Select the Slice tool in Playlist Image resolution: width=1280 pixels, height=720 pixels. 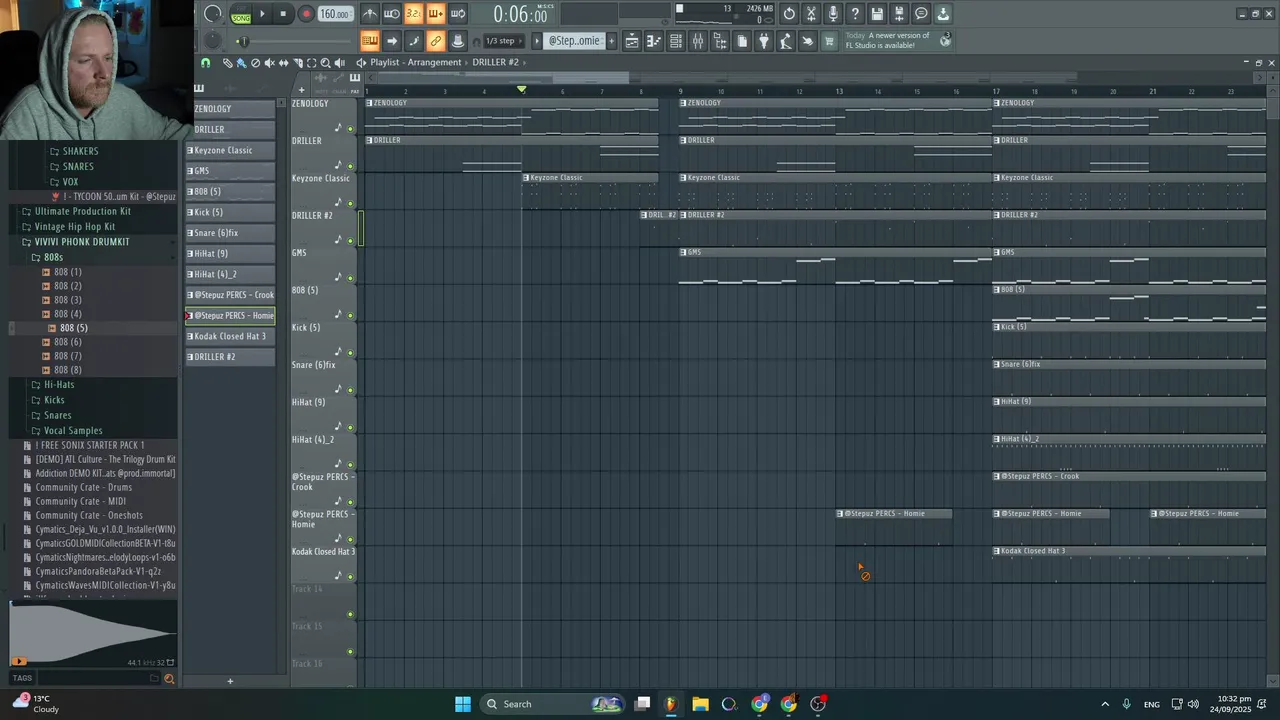coord(297,63)
